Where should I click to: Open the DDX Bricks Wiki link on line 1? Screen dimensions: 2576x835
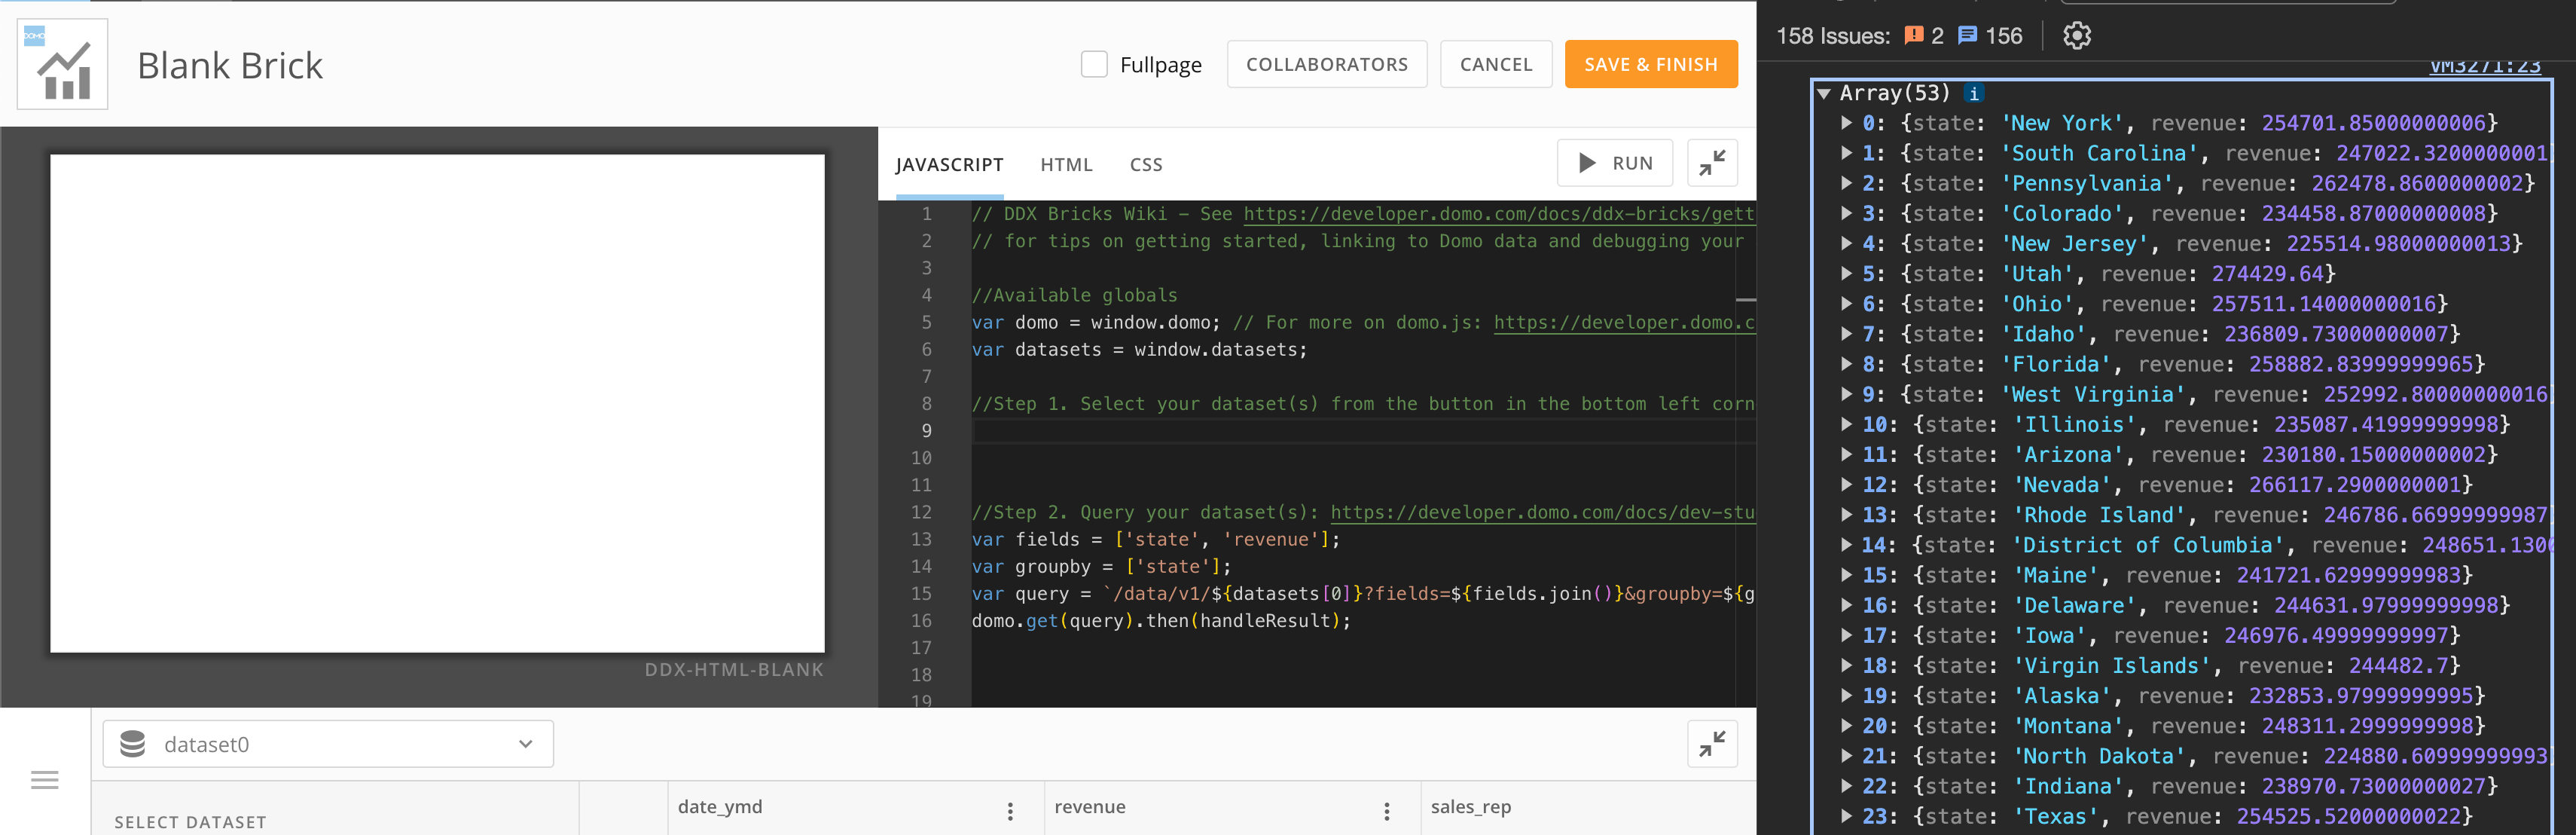(1499, 214)
